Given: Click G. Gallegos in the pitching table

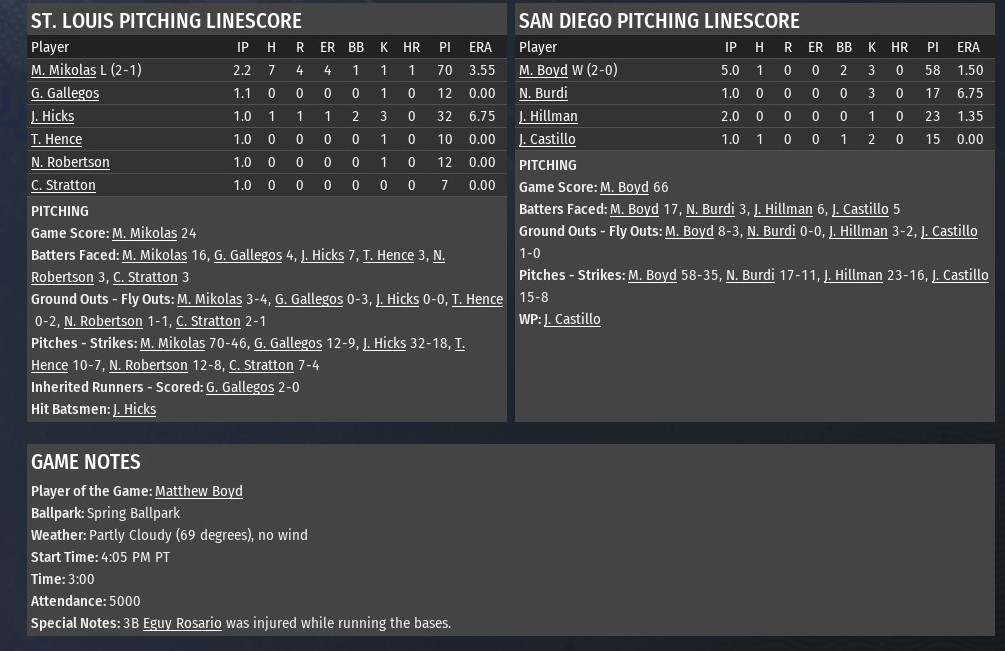Looking at the screenshot, I should click(65, 93).
